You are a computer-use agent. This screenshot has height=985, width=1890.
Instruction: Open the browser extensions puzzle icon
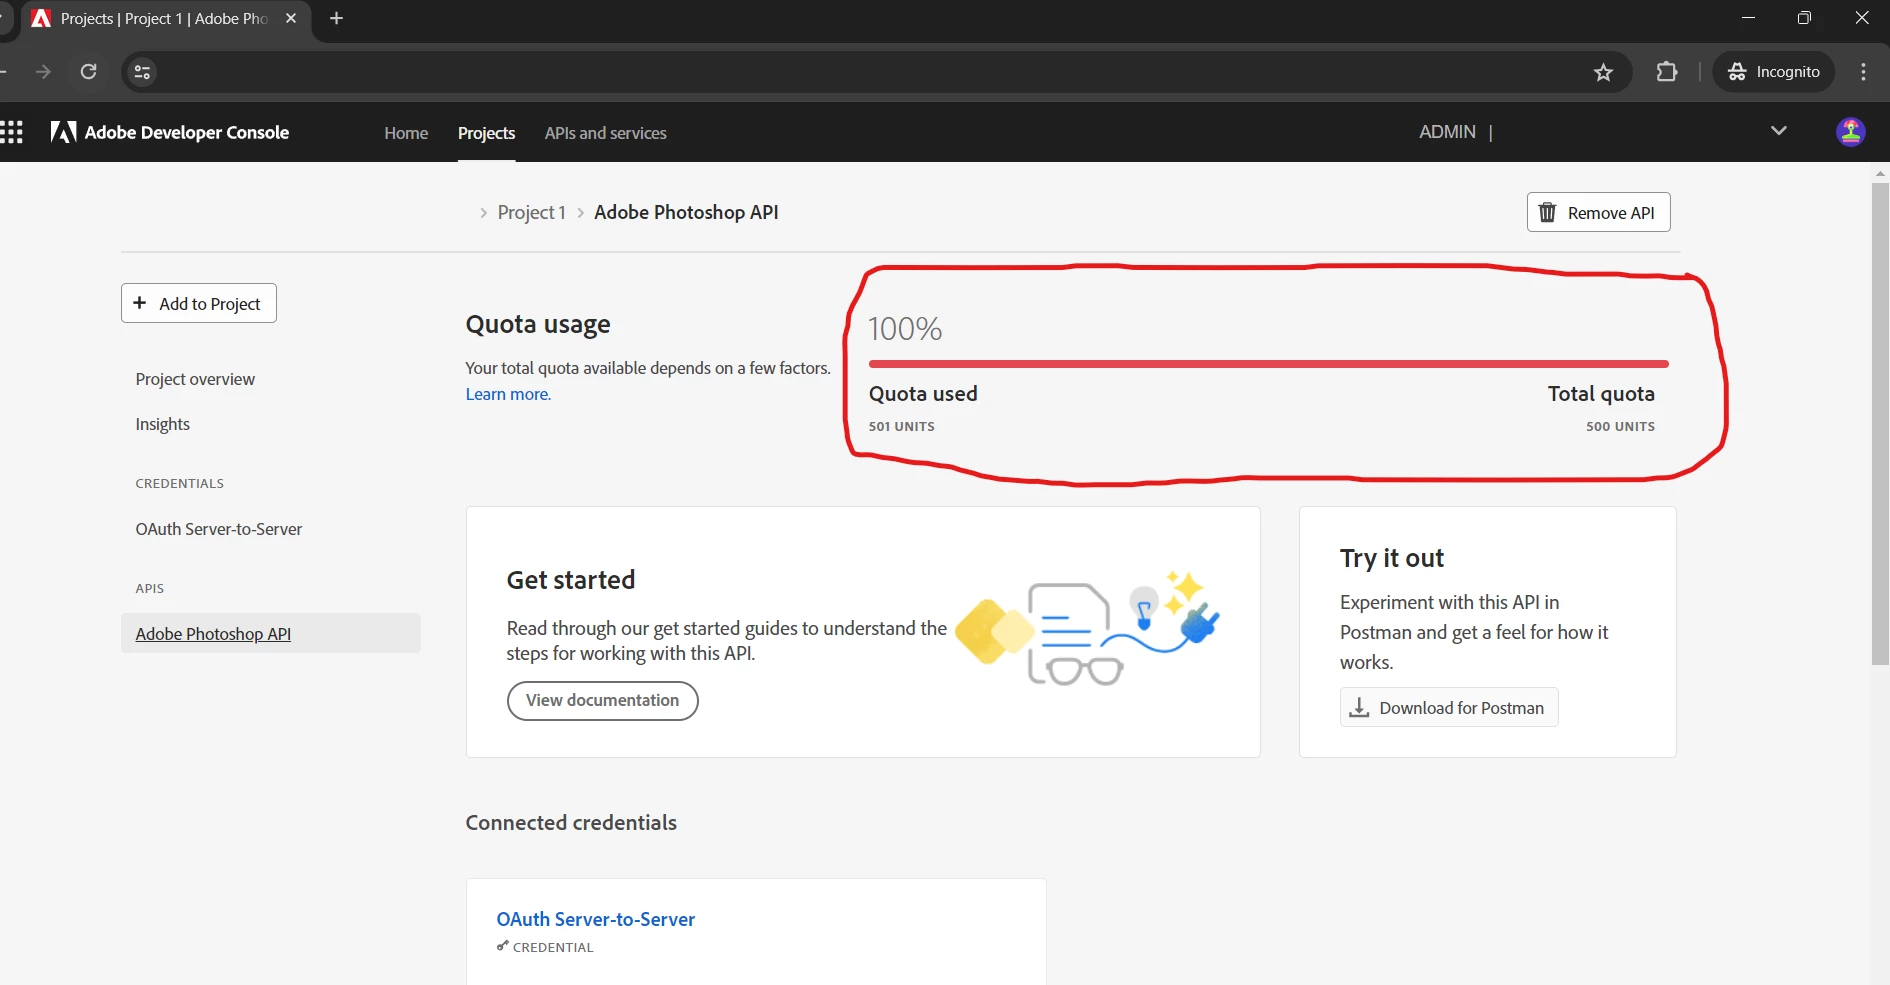coord(1666,72)
